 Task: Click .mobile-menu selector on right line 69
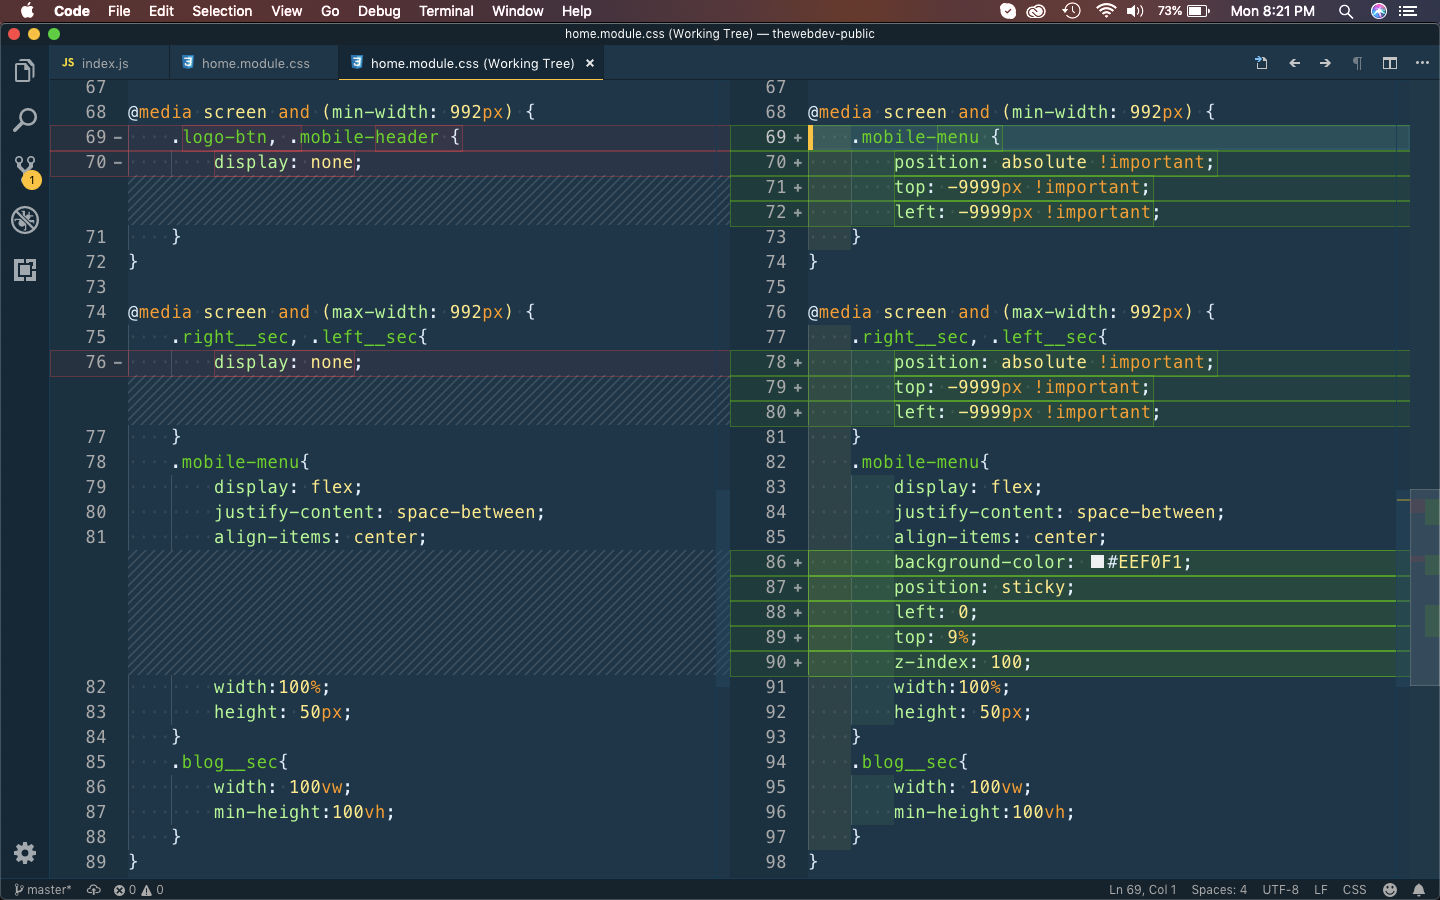(915, 137)
